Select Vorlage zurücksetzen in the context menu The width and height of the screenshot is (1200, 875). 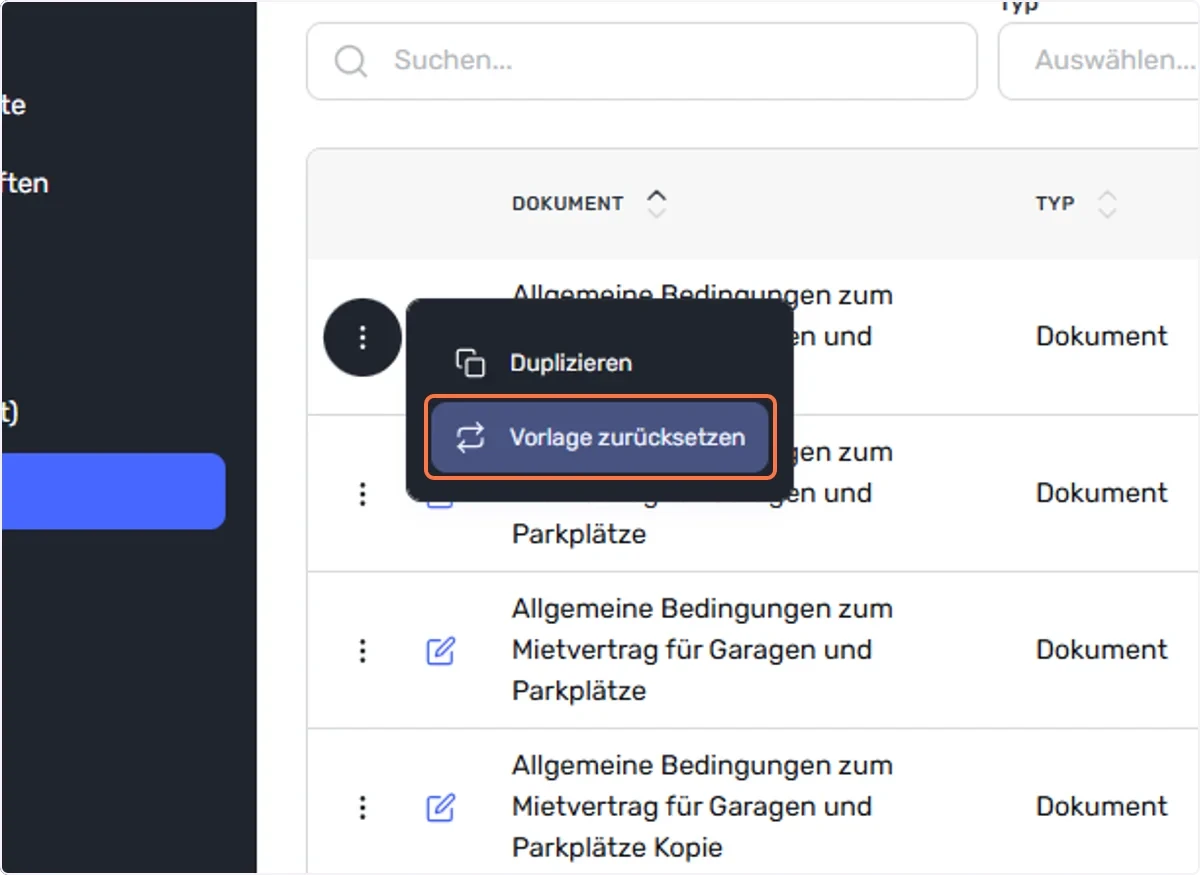(599, 437)
